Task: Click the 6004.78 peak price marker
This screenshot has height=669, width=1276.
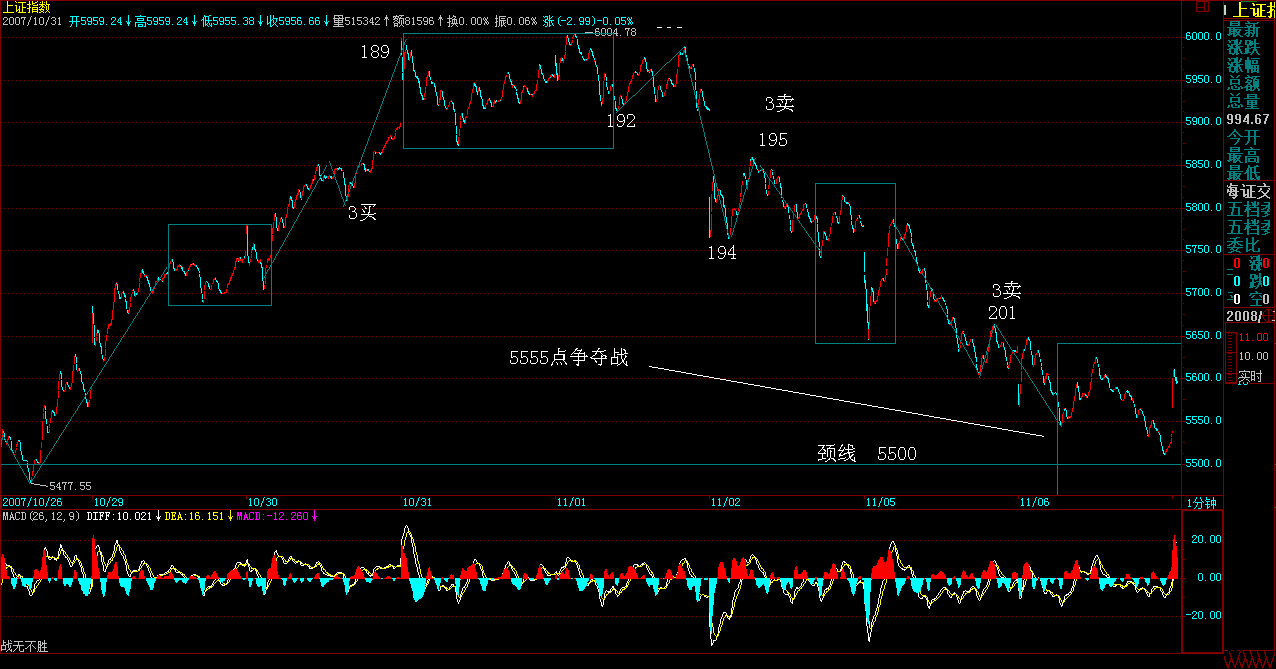Action: coord(614,32)
